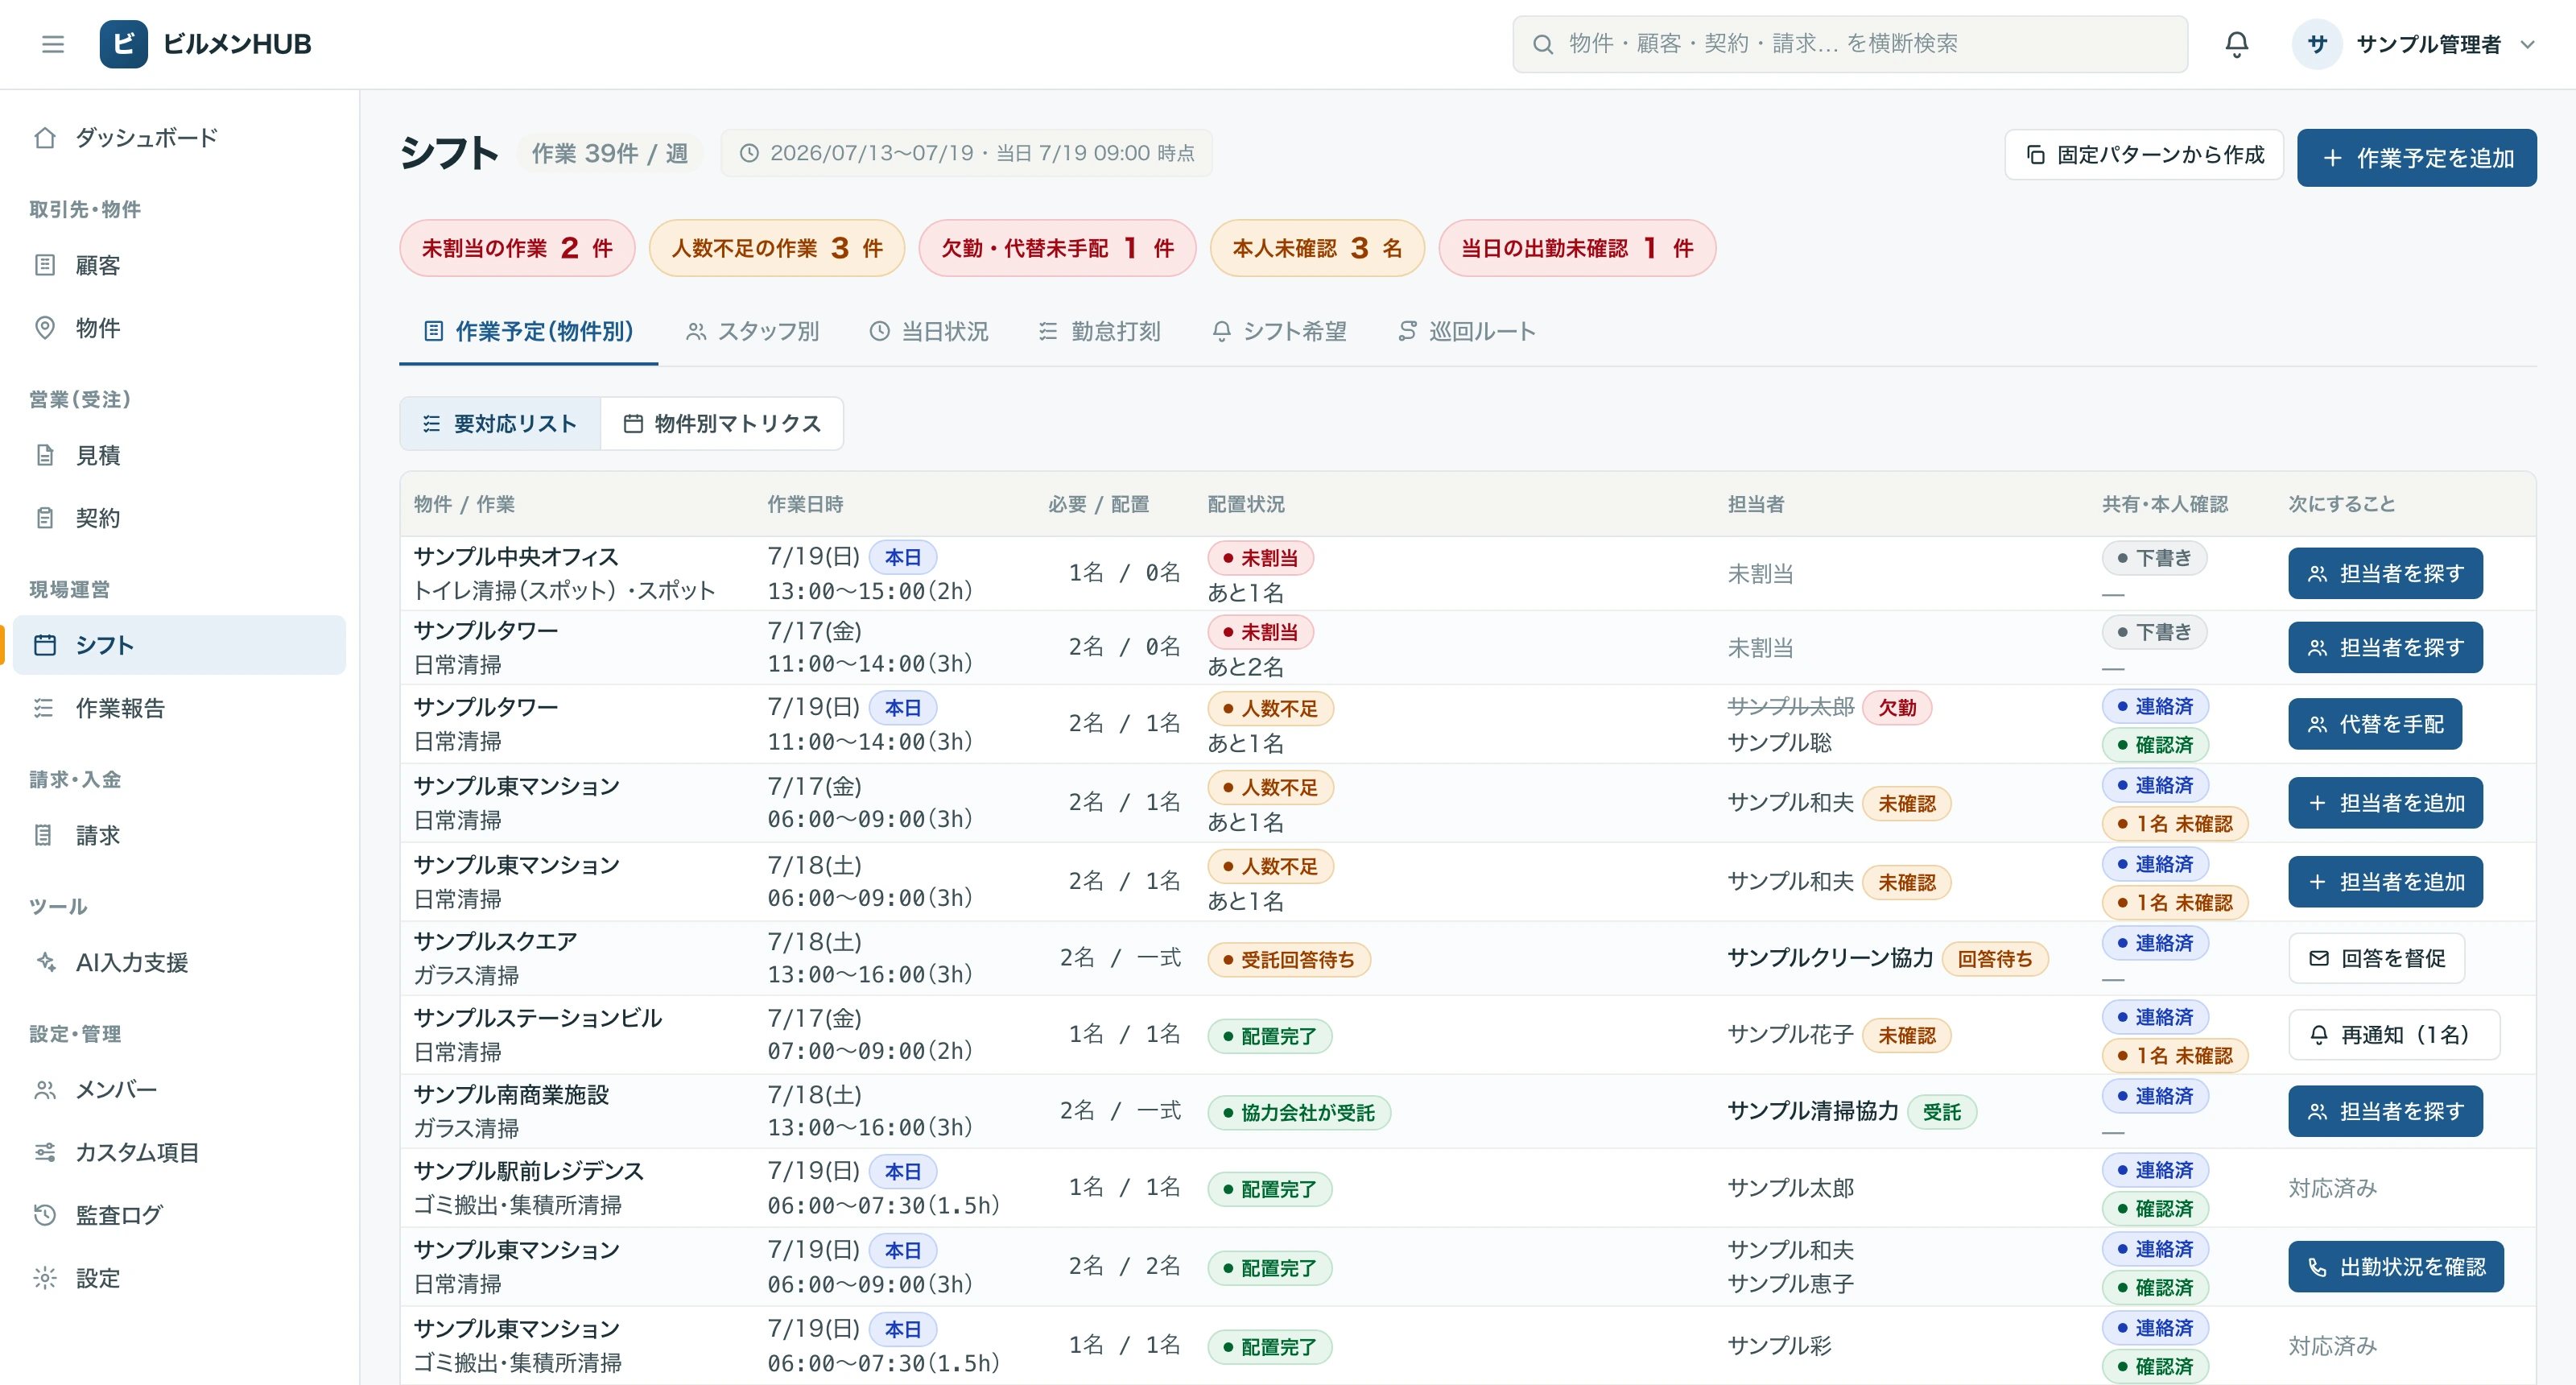Switch to the スタッフ別 tab

coord(753,332)
